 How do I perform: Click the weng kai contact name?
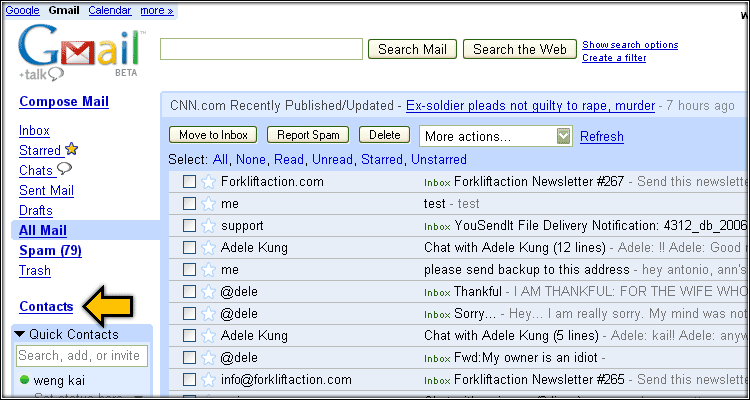(x=59, y=381)
